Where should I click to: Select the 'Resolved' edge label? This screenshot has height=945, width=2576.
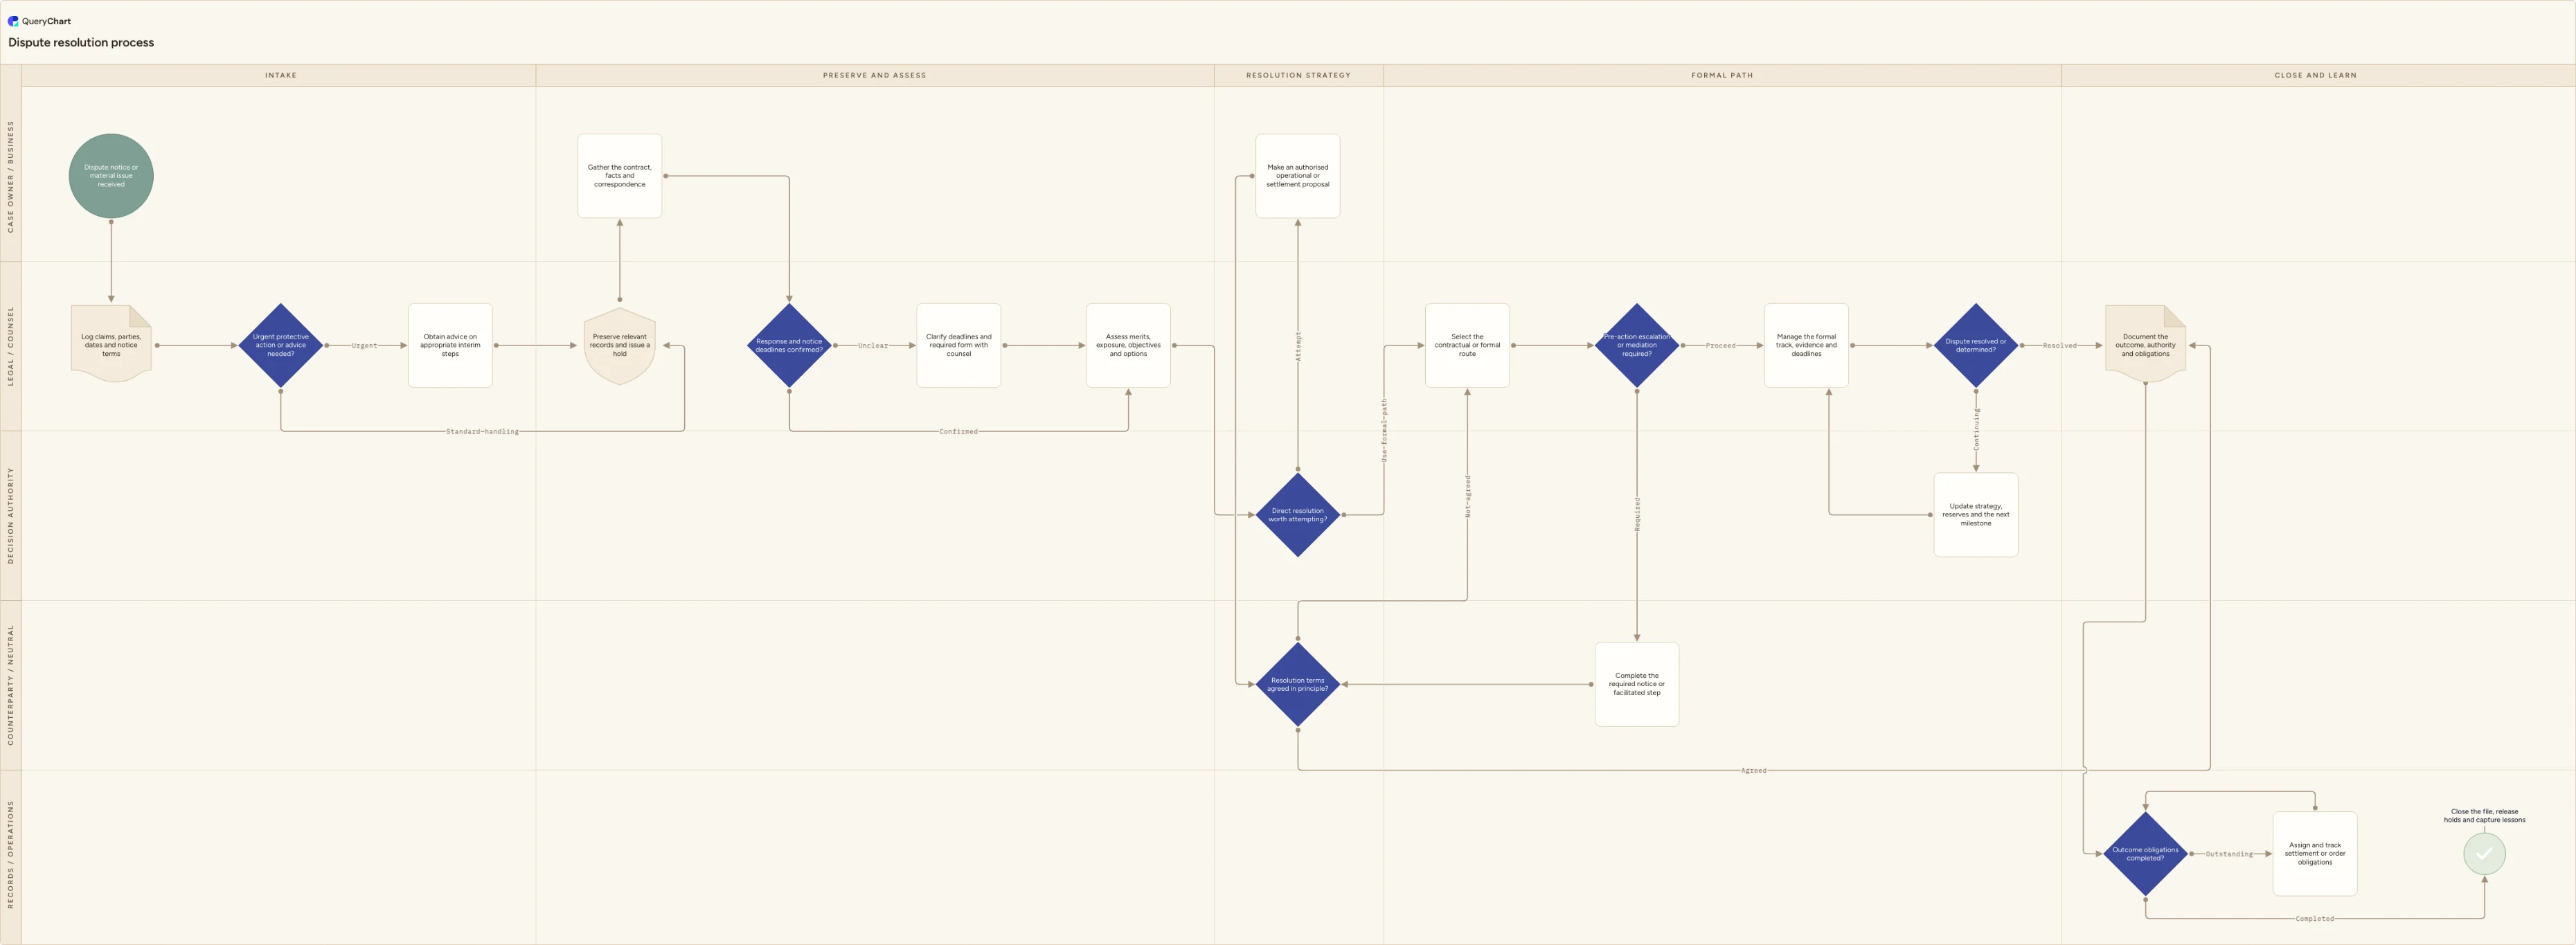(2059, 346)
